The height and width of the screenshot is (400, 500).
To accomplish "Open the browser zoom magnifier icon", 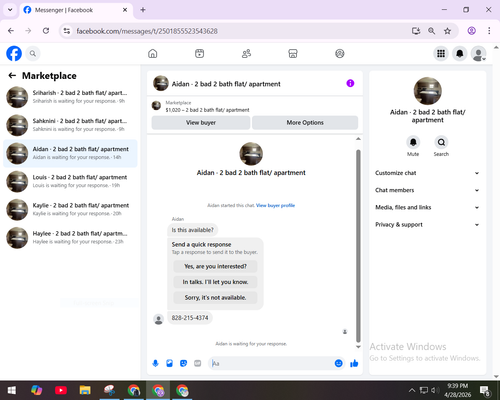I will tap(431, 31).
